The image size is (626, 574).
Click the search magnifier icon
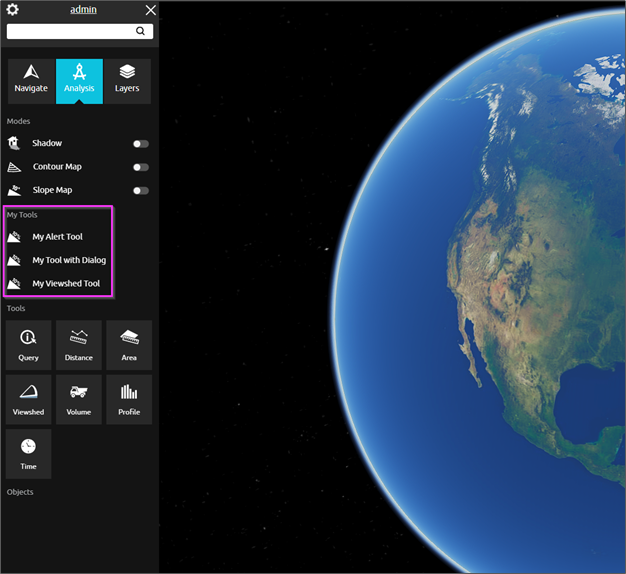point(140,31)
